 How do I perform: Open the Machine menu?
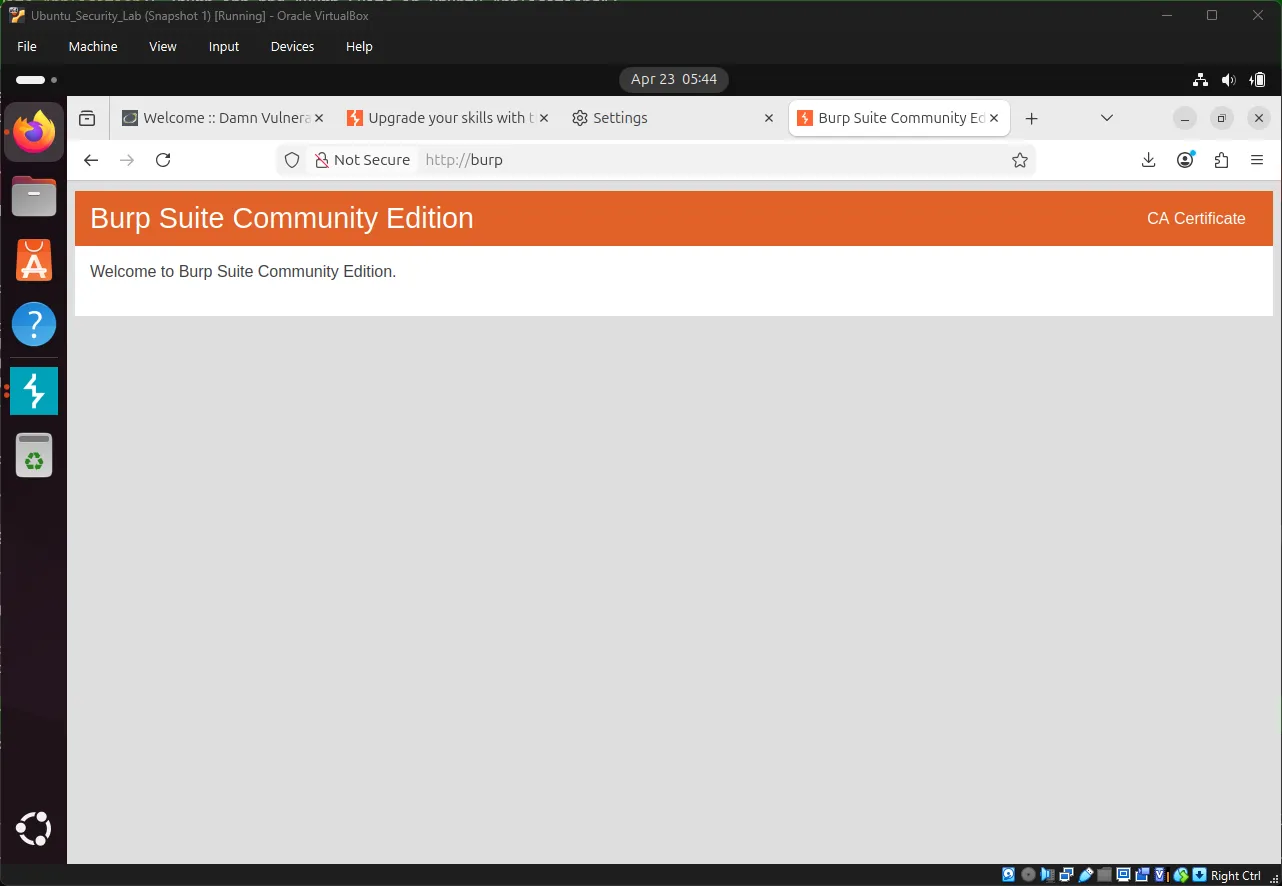pyautogui.click(x=93, y=46)
